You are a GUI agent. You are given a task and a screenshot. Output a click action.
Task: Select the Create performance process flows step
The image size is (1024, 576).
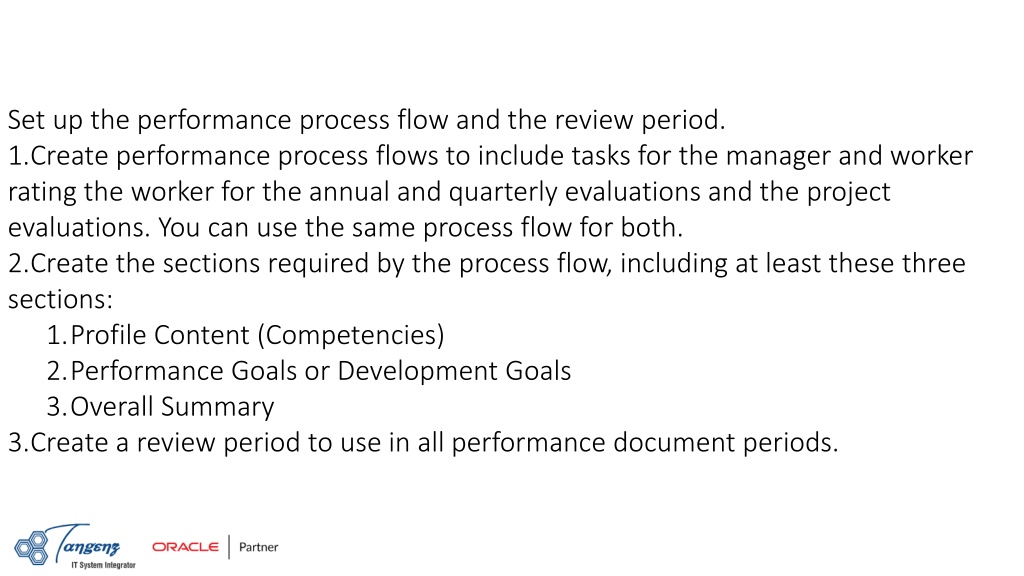[490, 156]
